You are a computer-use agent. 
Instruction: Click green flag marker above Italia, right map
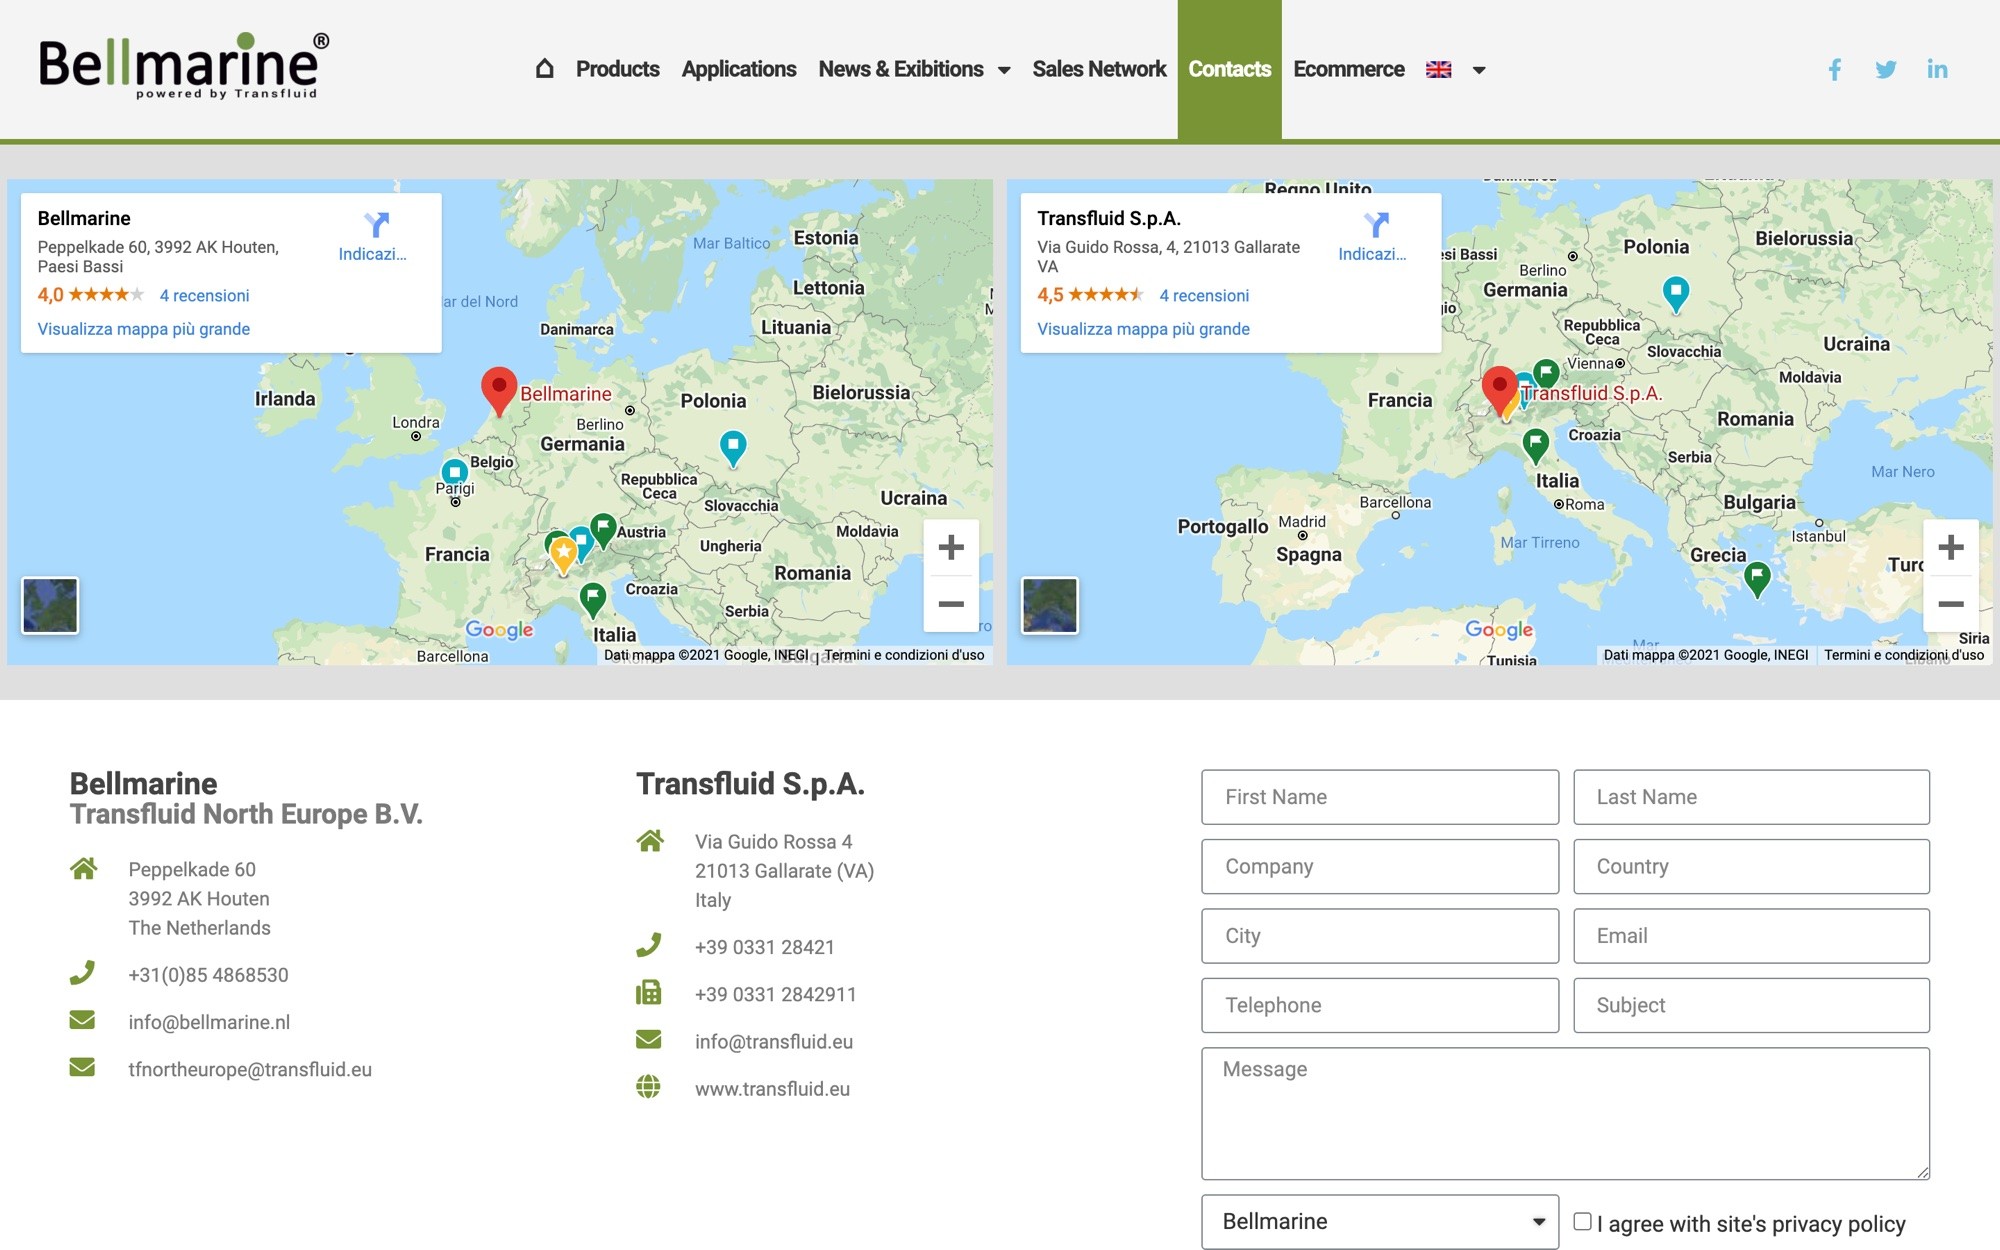tap(1536, 445)
